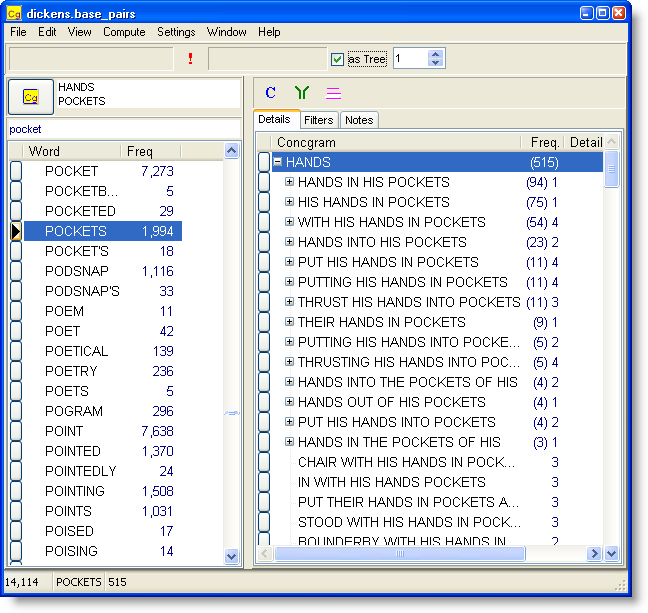The height and width of the screenshot is (613, 648).
Task: Click the green Y tree icon
Action: point(302,93)
